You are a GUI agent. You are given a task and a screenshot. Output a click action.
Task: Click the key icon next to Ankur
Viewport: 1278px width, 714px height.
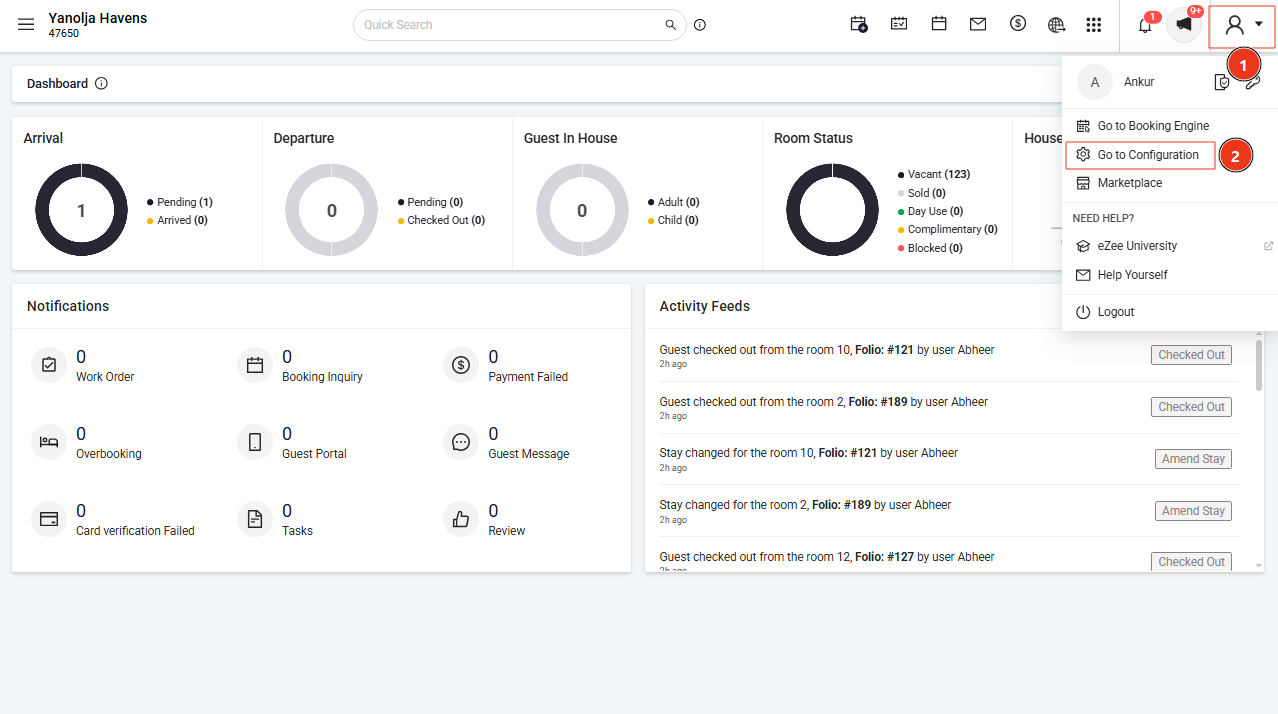(1253, 82)
